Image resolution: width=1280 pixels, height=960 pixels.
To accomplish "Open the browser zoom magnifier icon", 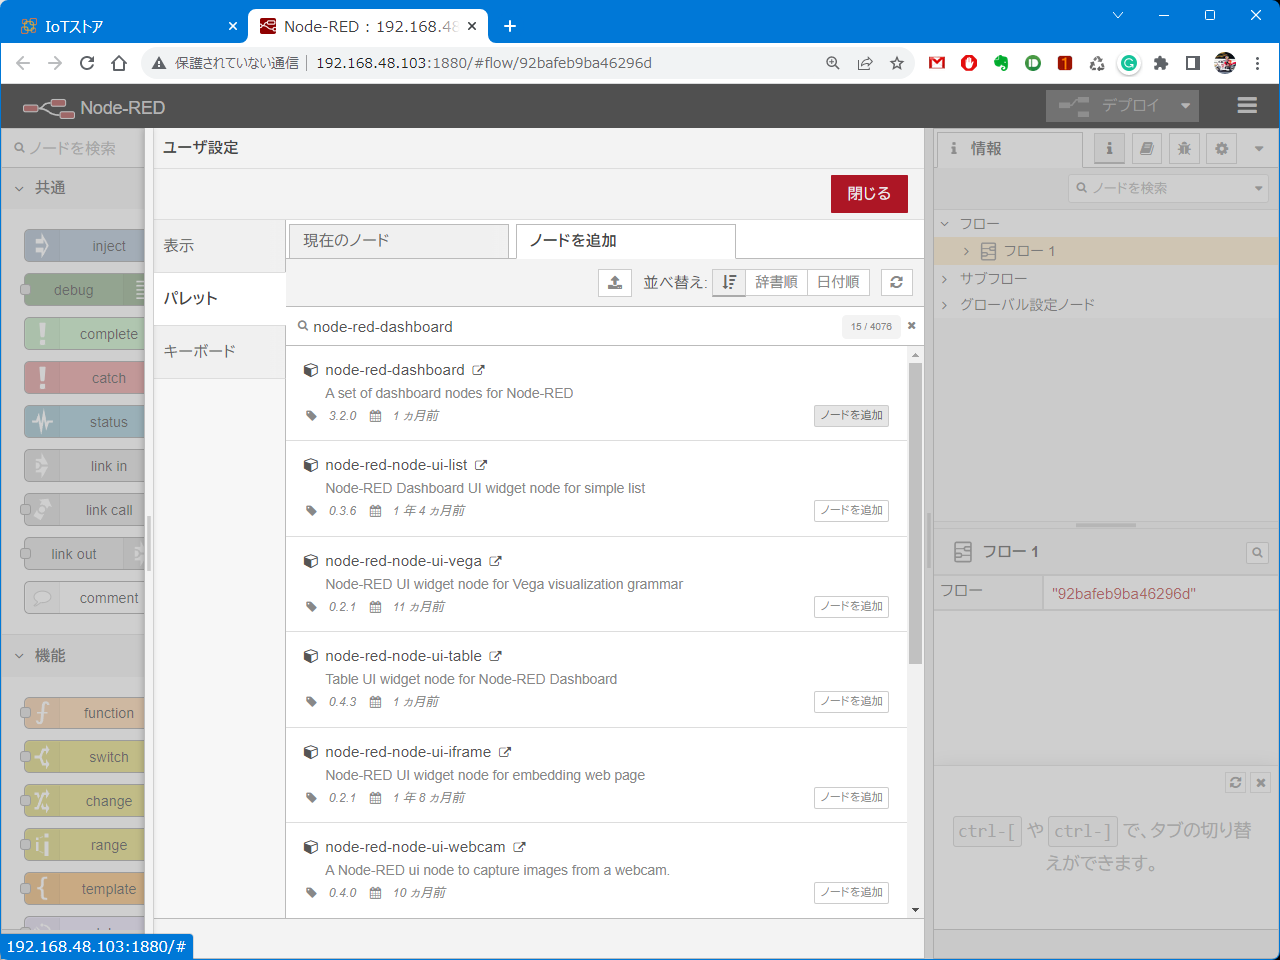I will 833,63.
